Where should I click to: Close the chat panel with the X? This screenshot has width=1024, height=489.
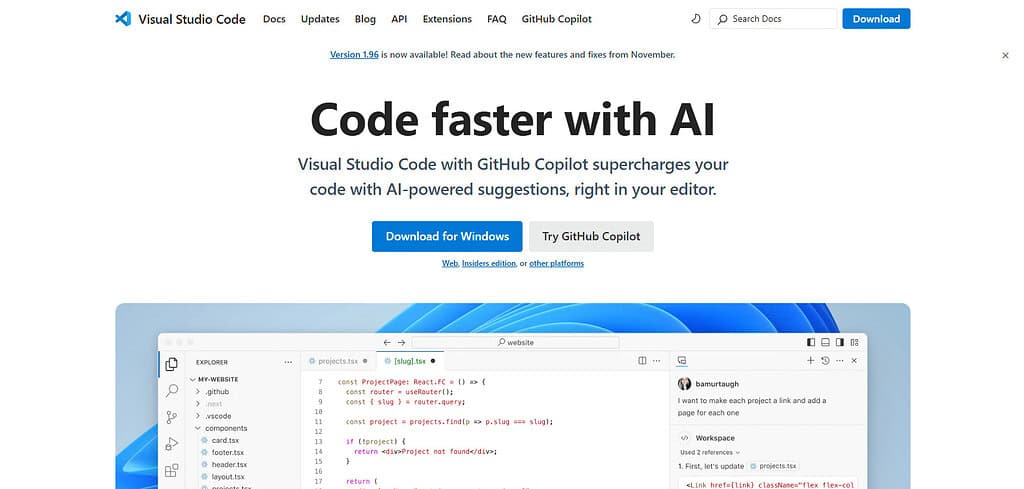[x=854, y=360]
